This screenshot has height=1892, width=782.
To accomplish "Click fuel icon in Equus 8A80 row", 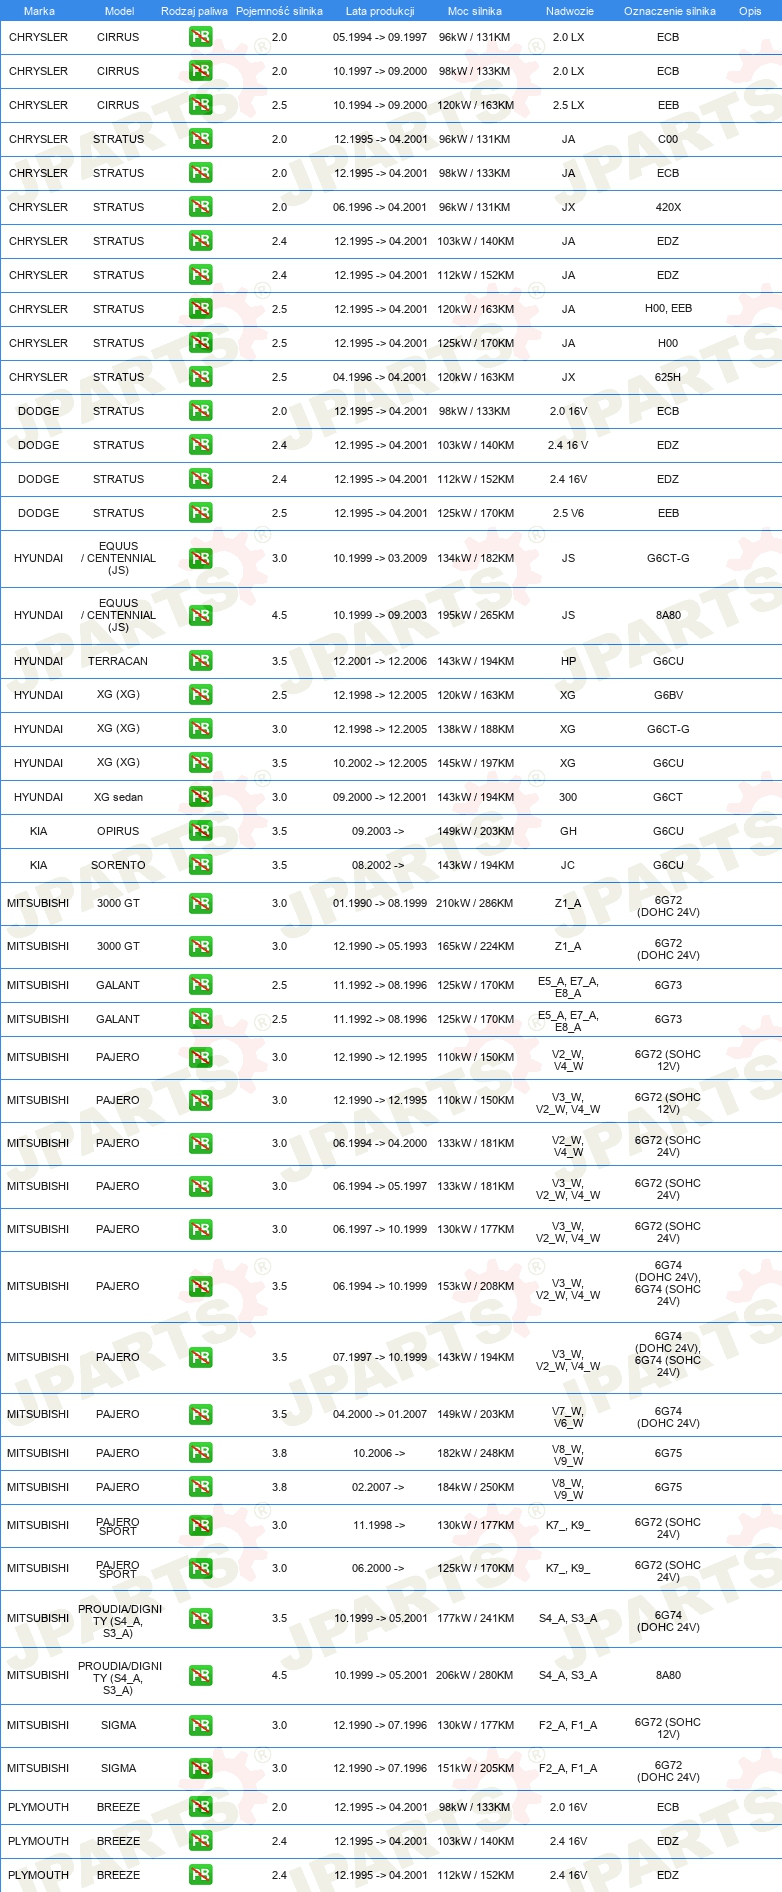I will (x=201, y=616).
